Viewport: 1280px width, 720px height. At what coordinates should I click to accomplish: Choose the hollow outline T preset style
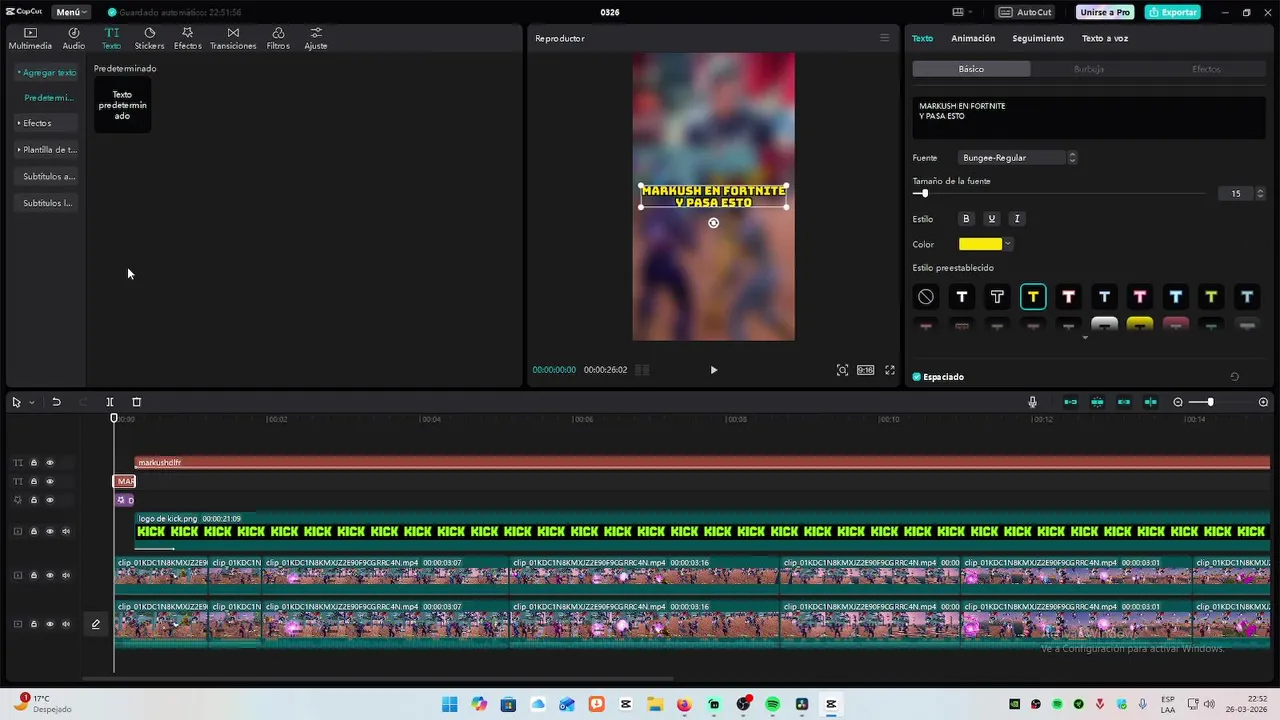point(997,297)
